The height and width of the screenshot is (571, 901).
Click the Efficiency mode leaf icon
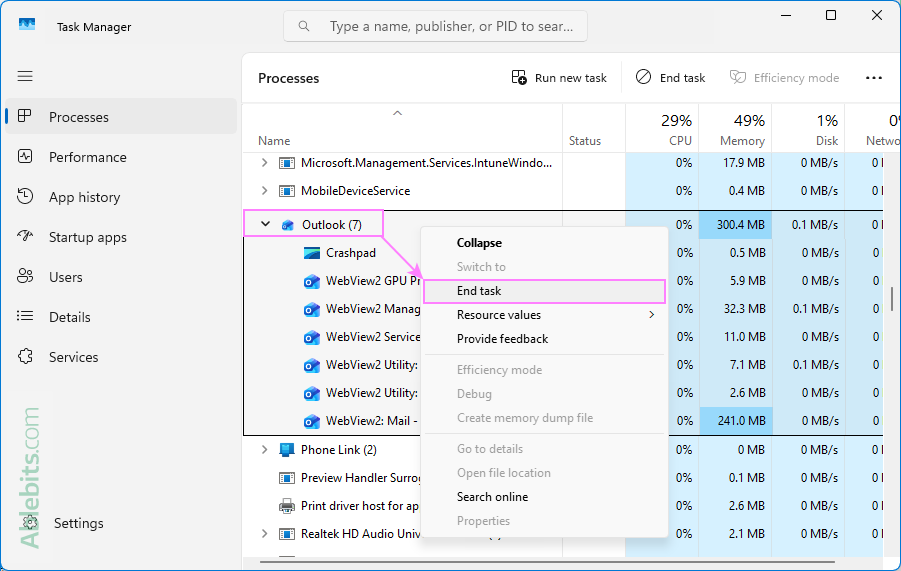[x=738, y=77]
